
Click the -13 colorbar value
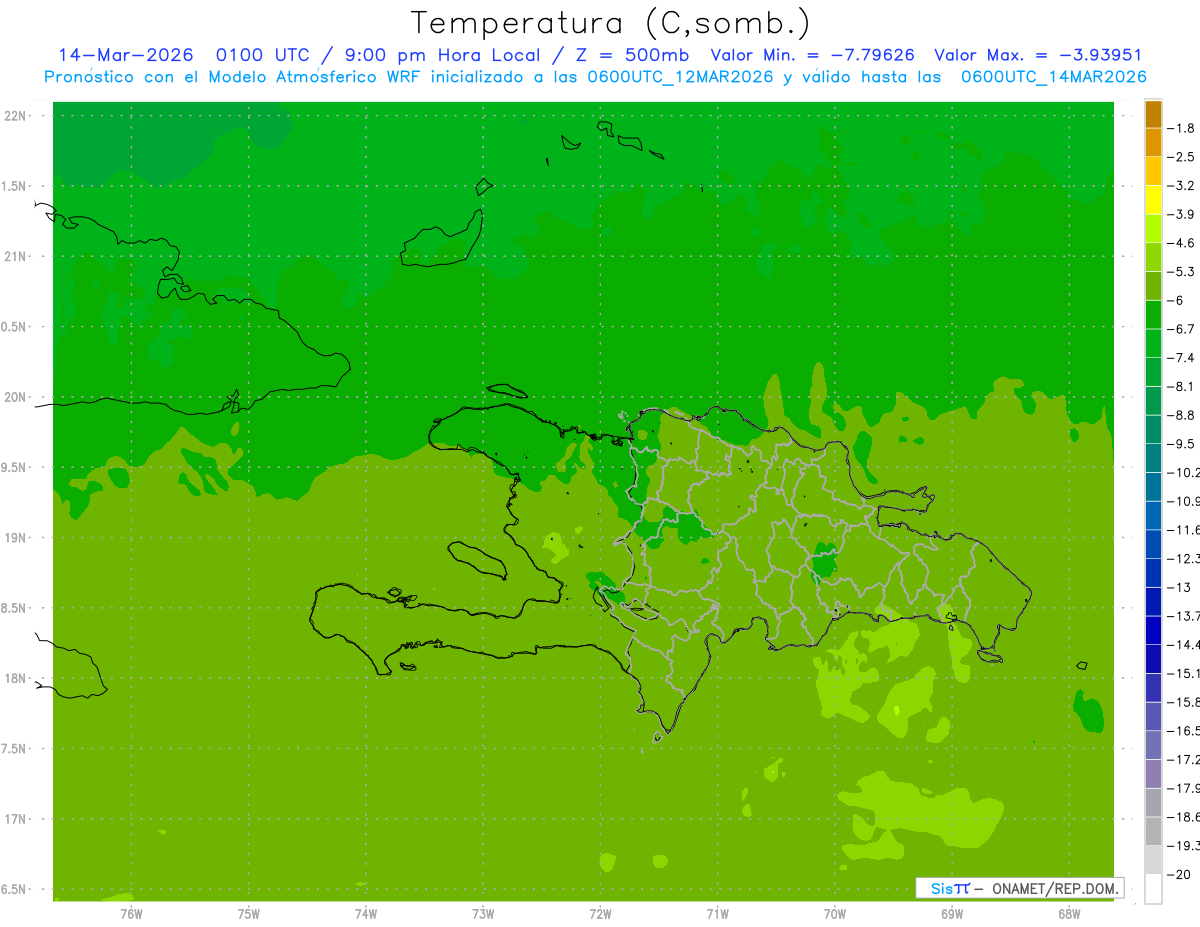(x=1181, y=587)
